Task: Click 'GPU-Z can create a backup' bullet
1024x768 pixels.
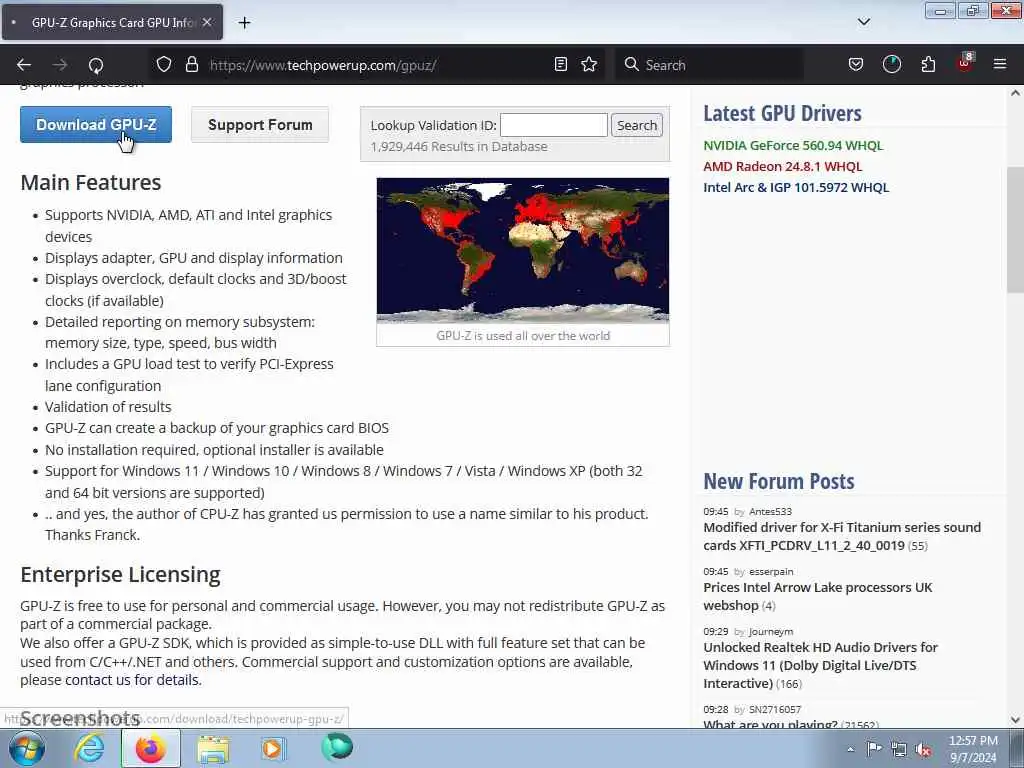Action: 217,428
